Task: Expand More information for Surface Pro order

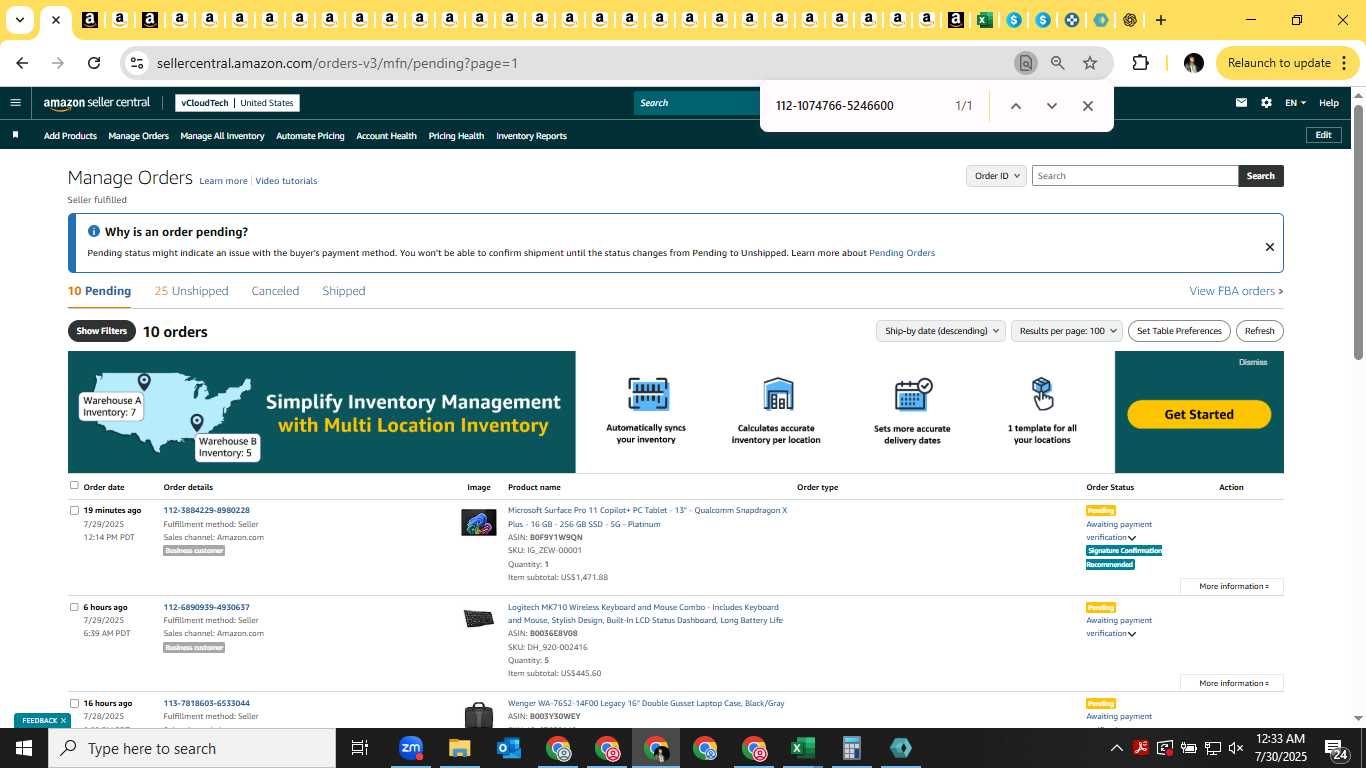Action: (1233, 586)
